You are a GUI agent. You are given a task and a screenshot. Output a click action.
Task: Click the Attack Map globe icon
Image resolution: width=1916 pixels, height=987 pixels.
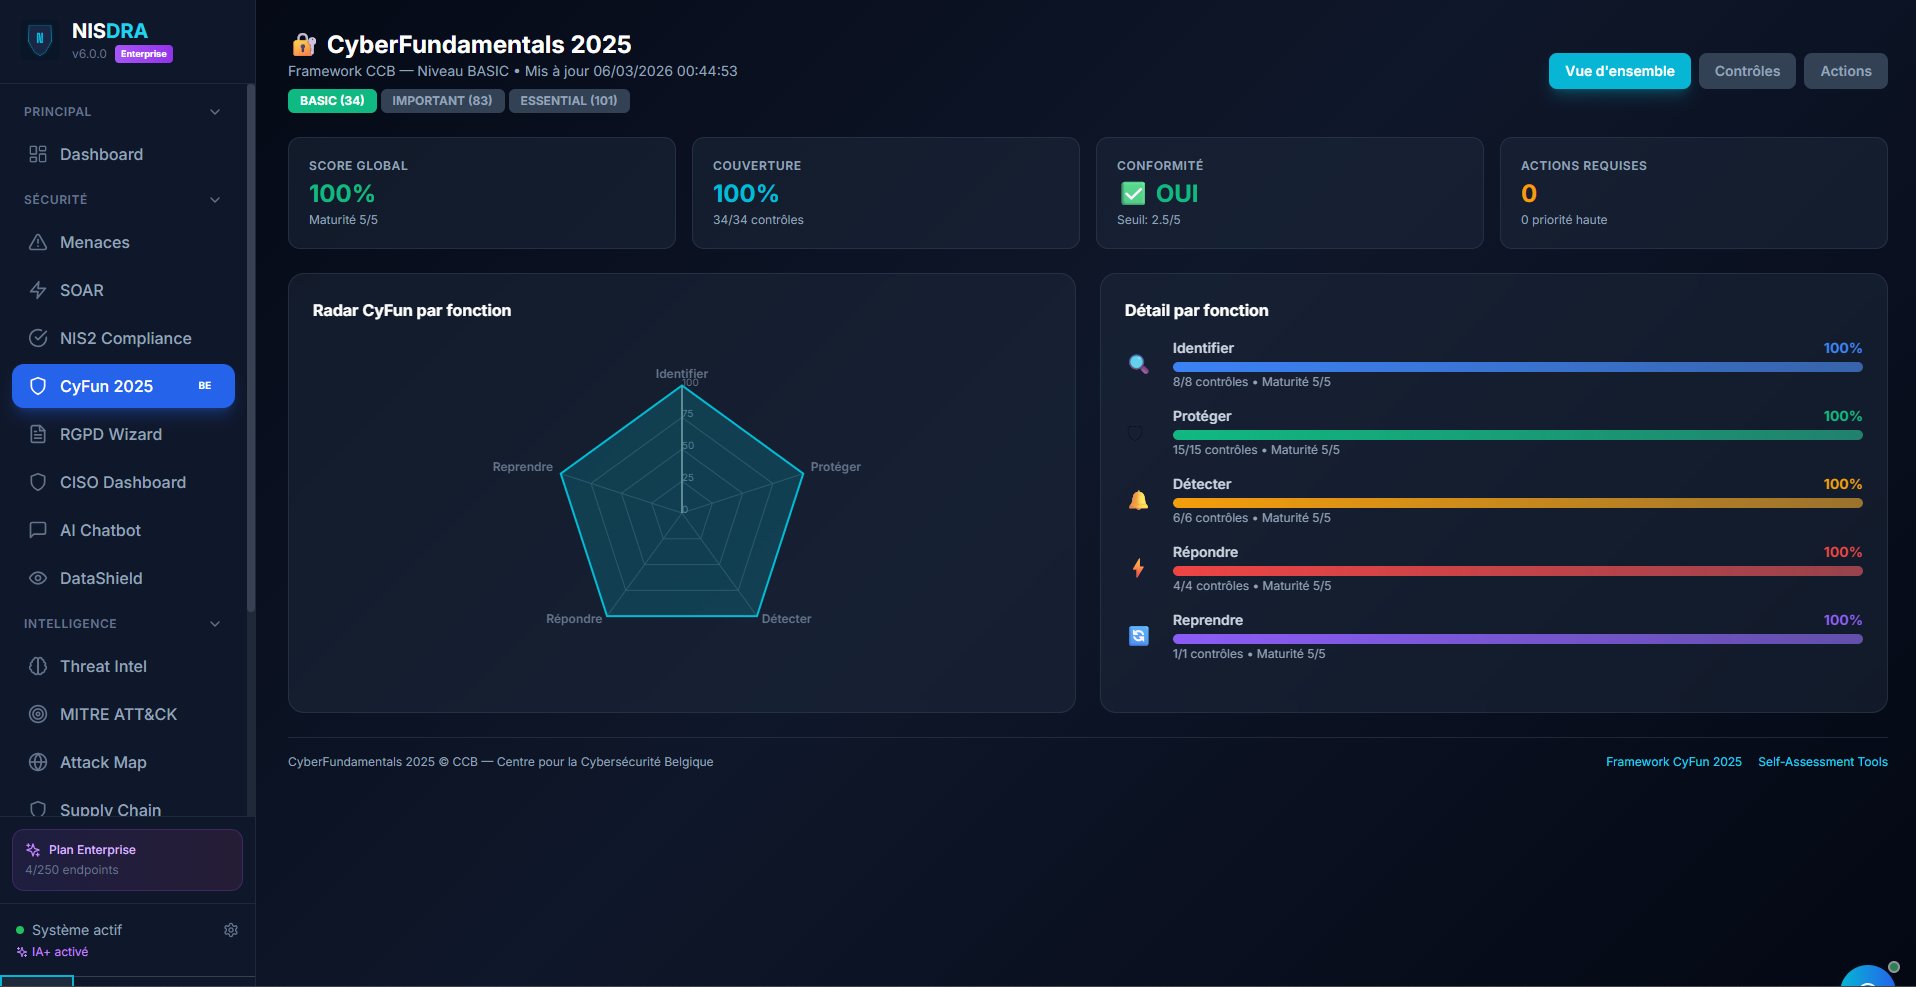pos(38,762)
